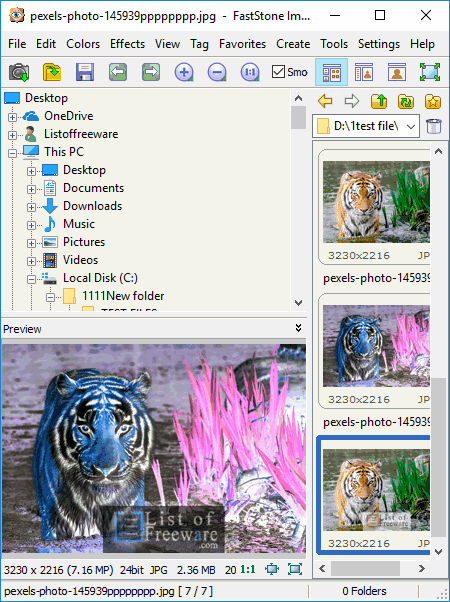Collapse the Local Disk (C:) tree node
Viewport: 450px width, 602px height.
pyautogui.click(x=31, y=280)
